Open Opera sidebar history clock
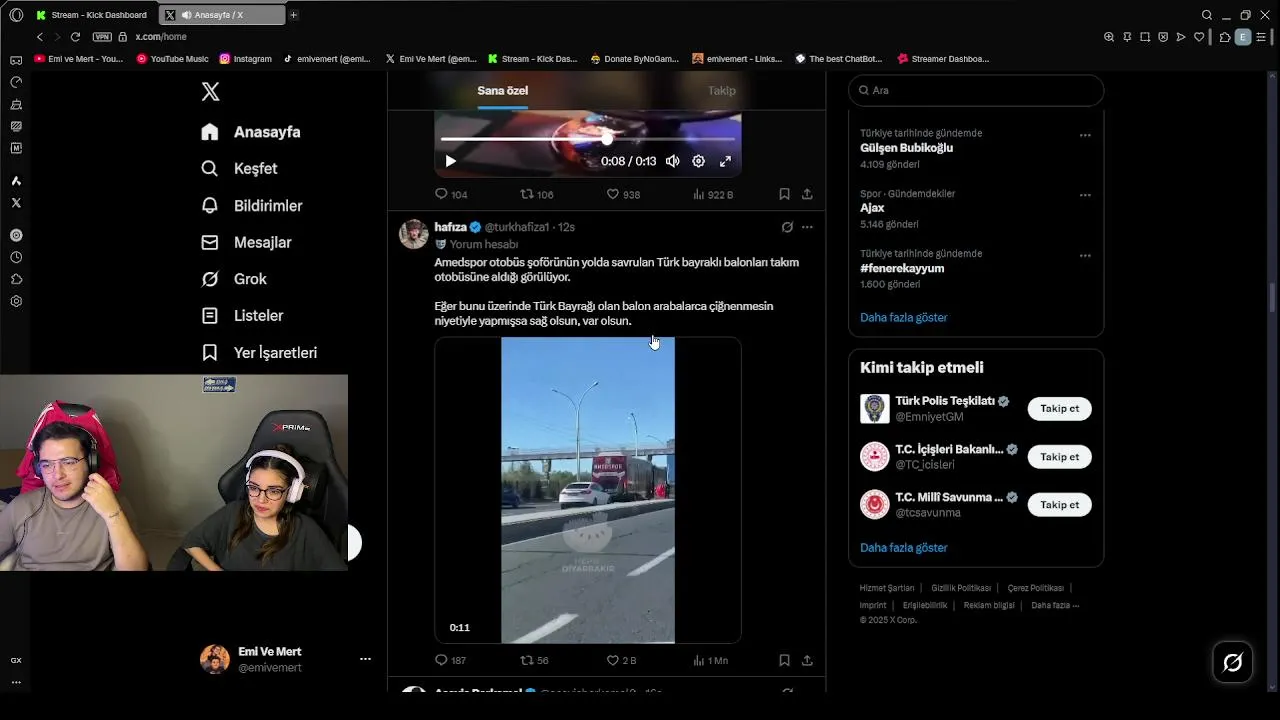The width and height of the screenshot is (1280, 720). [16, 257]
